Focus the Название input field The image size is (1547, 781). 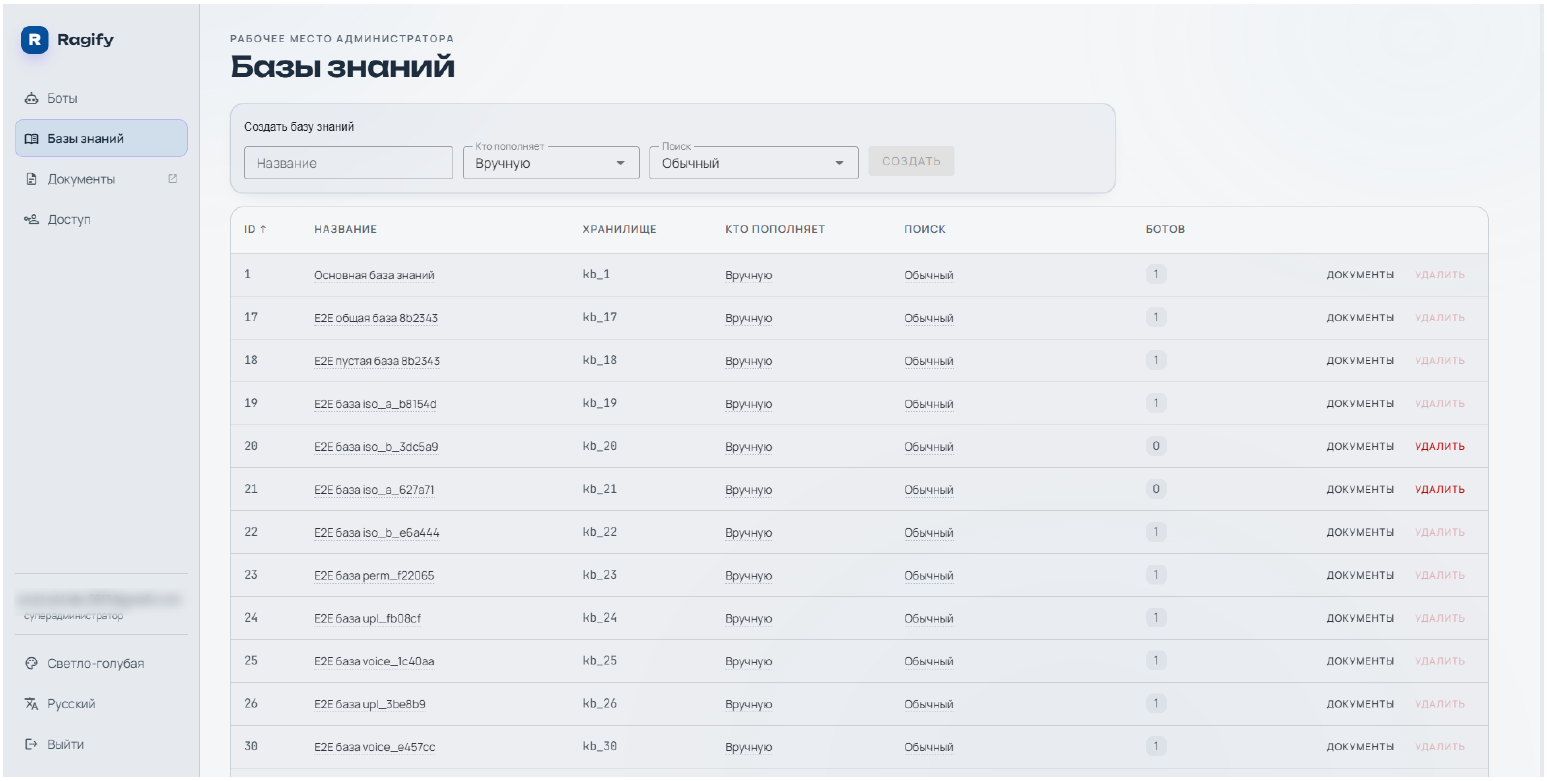[x=348, y=163]
